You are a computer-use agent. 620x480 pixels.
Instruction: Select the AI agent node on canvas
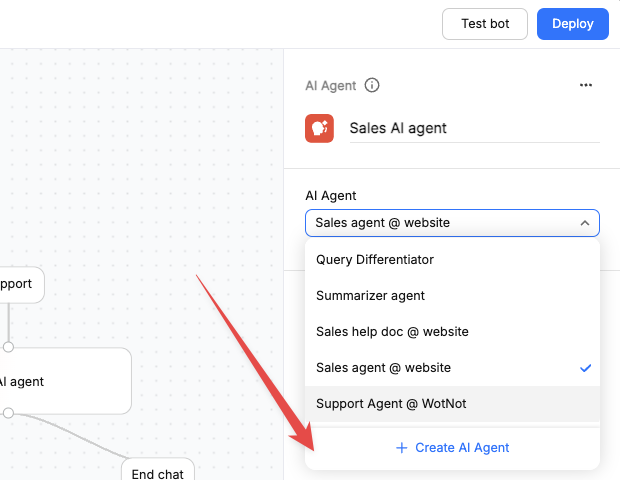tap(60, 381)
